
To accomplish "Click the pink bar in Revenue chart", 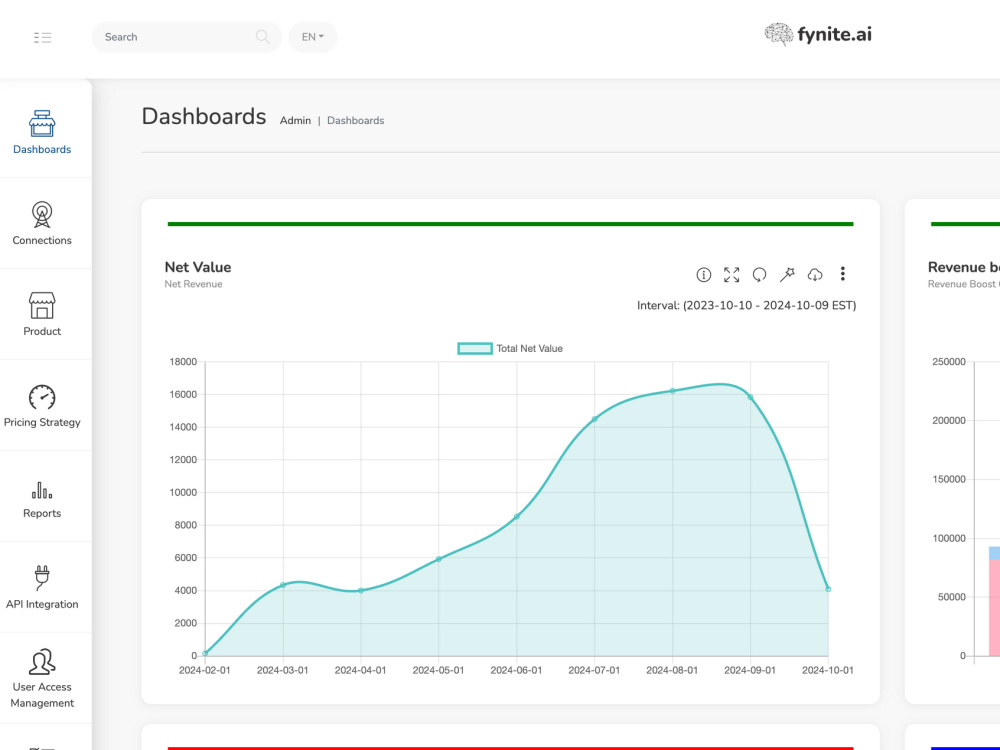I will [994, 608].
